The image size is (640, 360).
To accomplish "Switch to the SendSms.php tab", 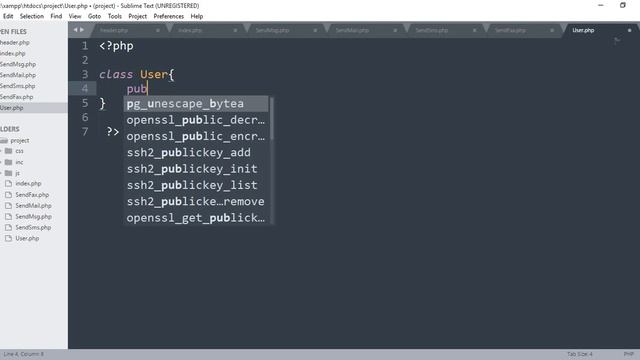I will (x=445, y=30).
